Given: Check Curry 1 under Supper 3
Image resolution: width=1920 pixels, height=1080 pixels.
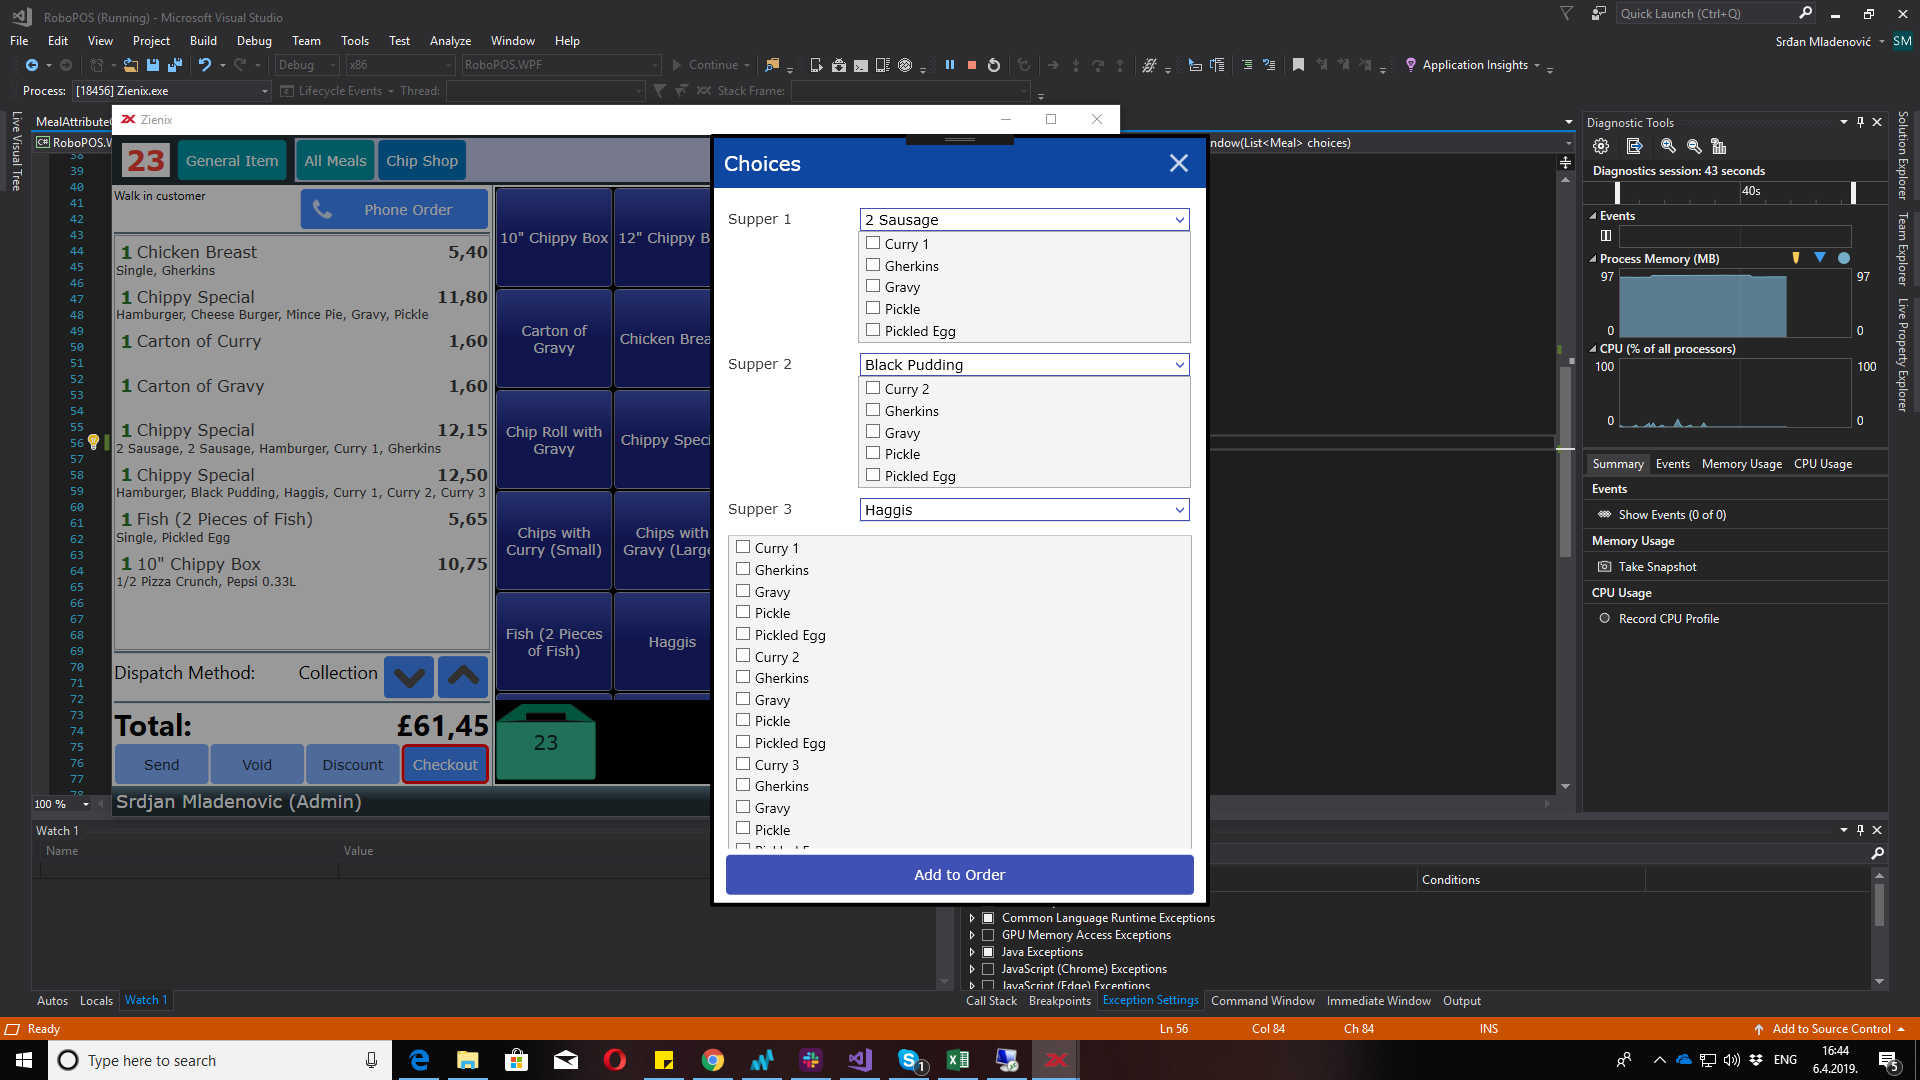Looking at the screenshot, I should pos(743,547).
